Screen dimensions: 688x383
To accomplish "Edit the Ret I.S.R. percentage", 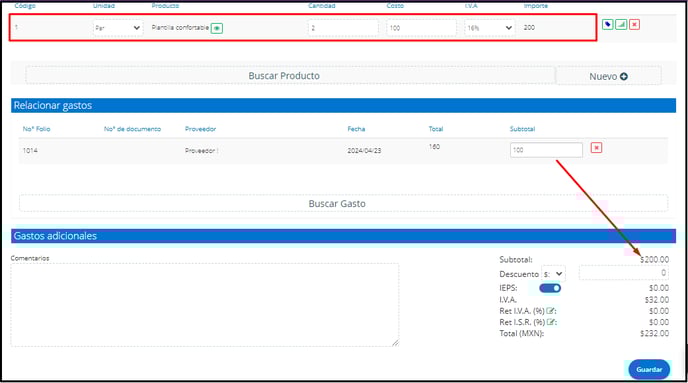I will (550, 322).
